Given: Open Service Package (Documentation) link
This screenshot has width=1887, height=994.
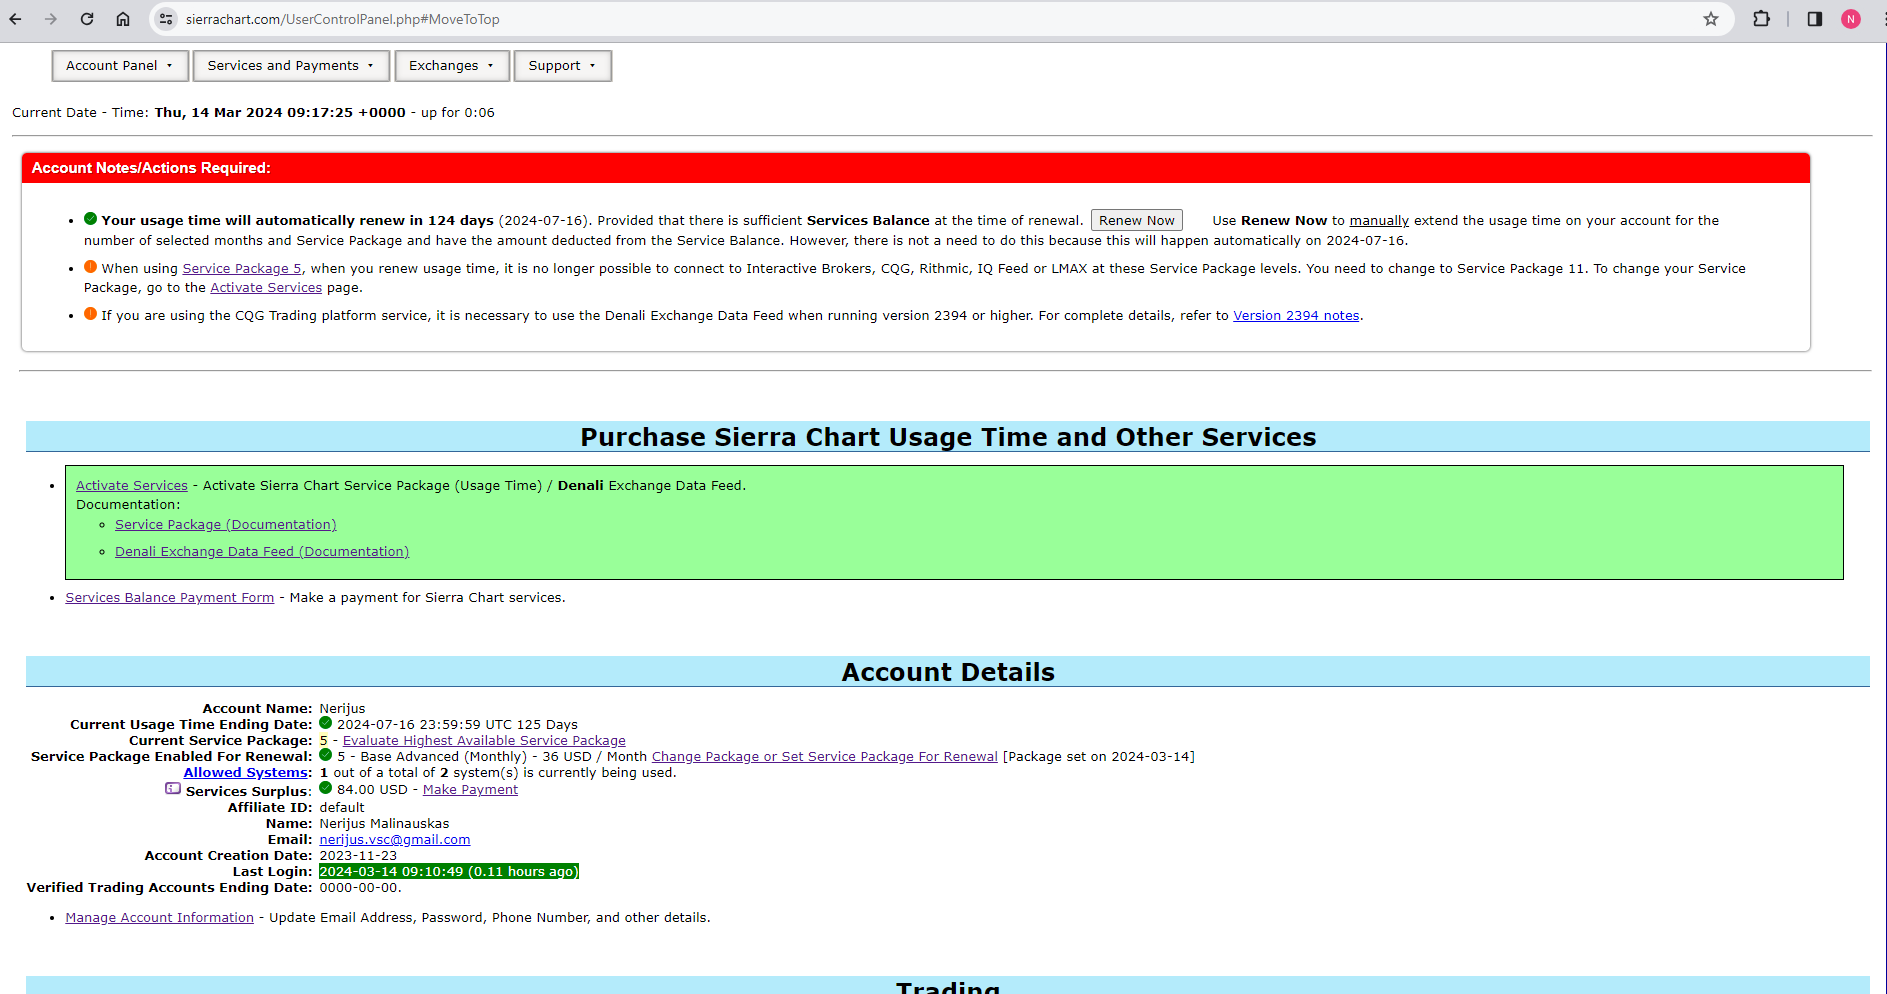Looking at the screenshot, I should (x=226, y=524).
